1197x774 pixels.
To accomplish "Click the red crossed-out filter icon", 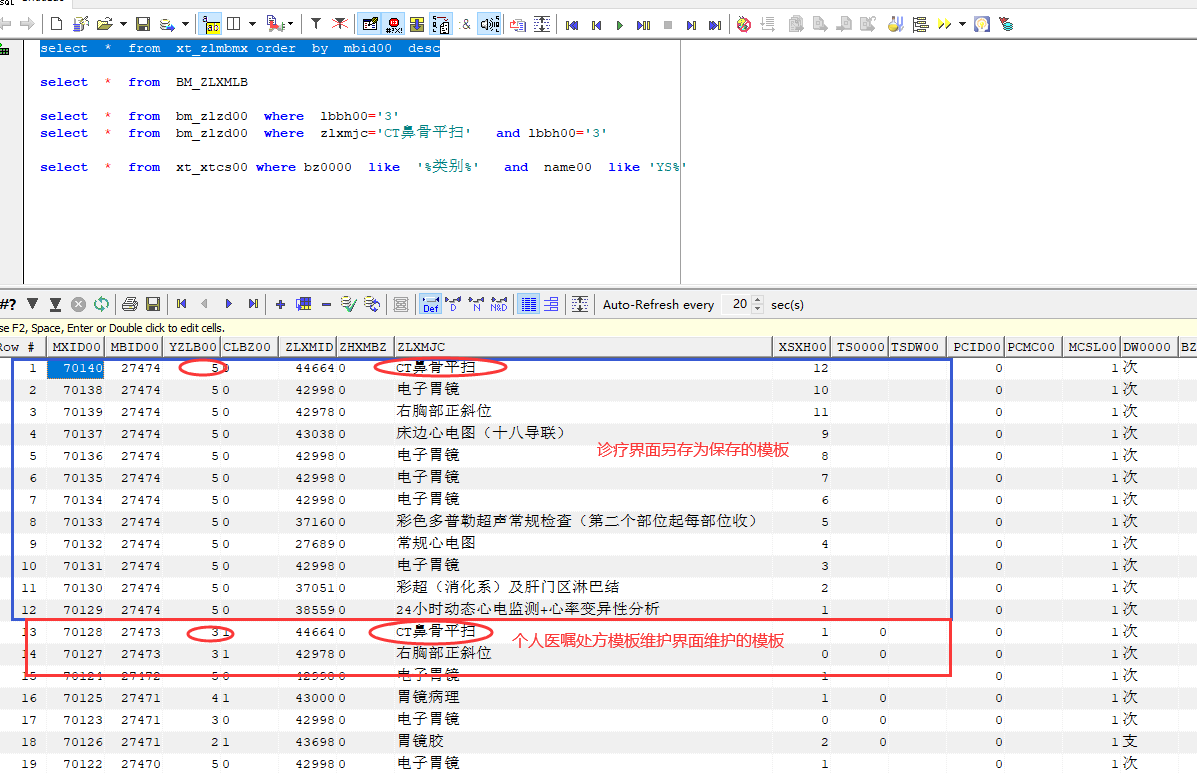I will click(x=340, y=24).
